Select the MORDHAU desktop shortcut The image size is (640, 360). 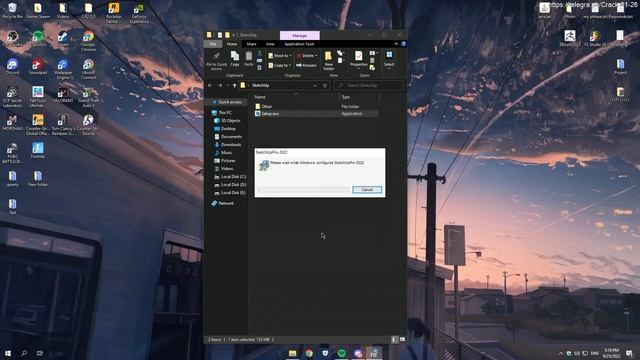tap(12, 122)
